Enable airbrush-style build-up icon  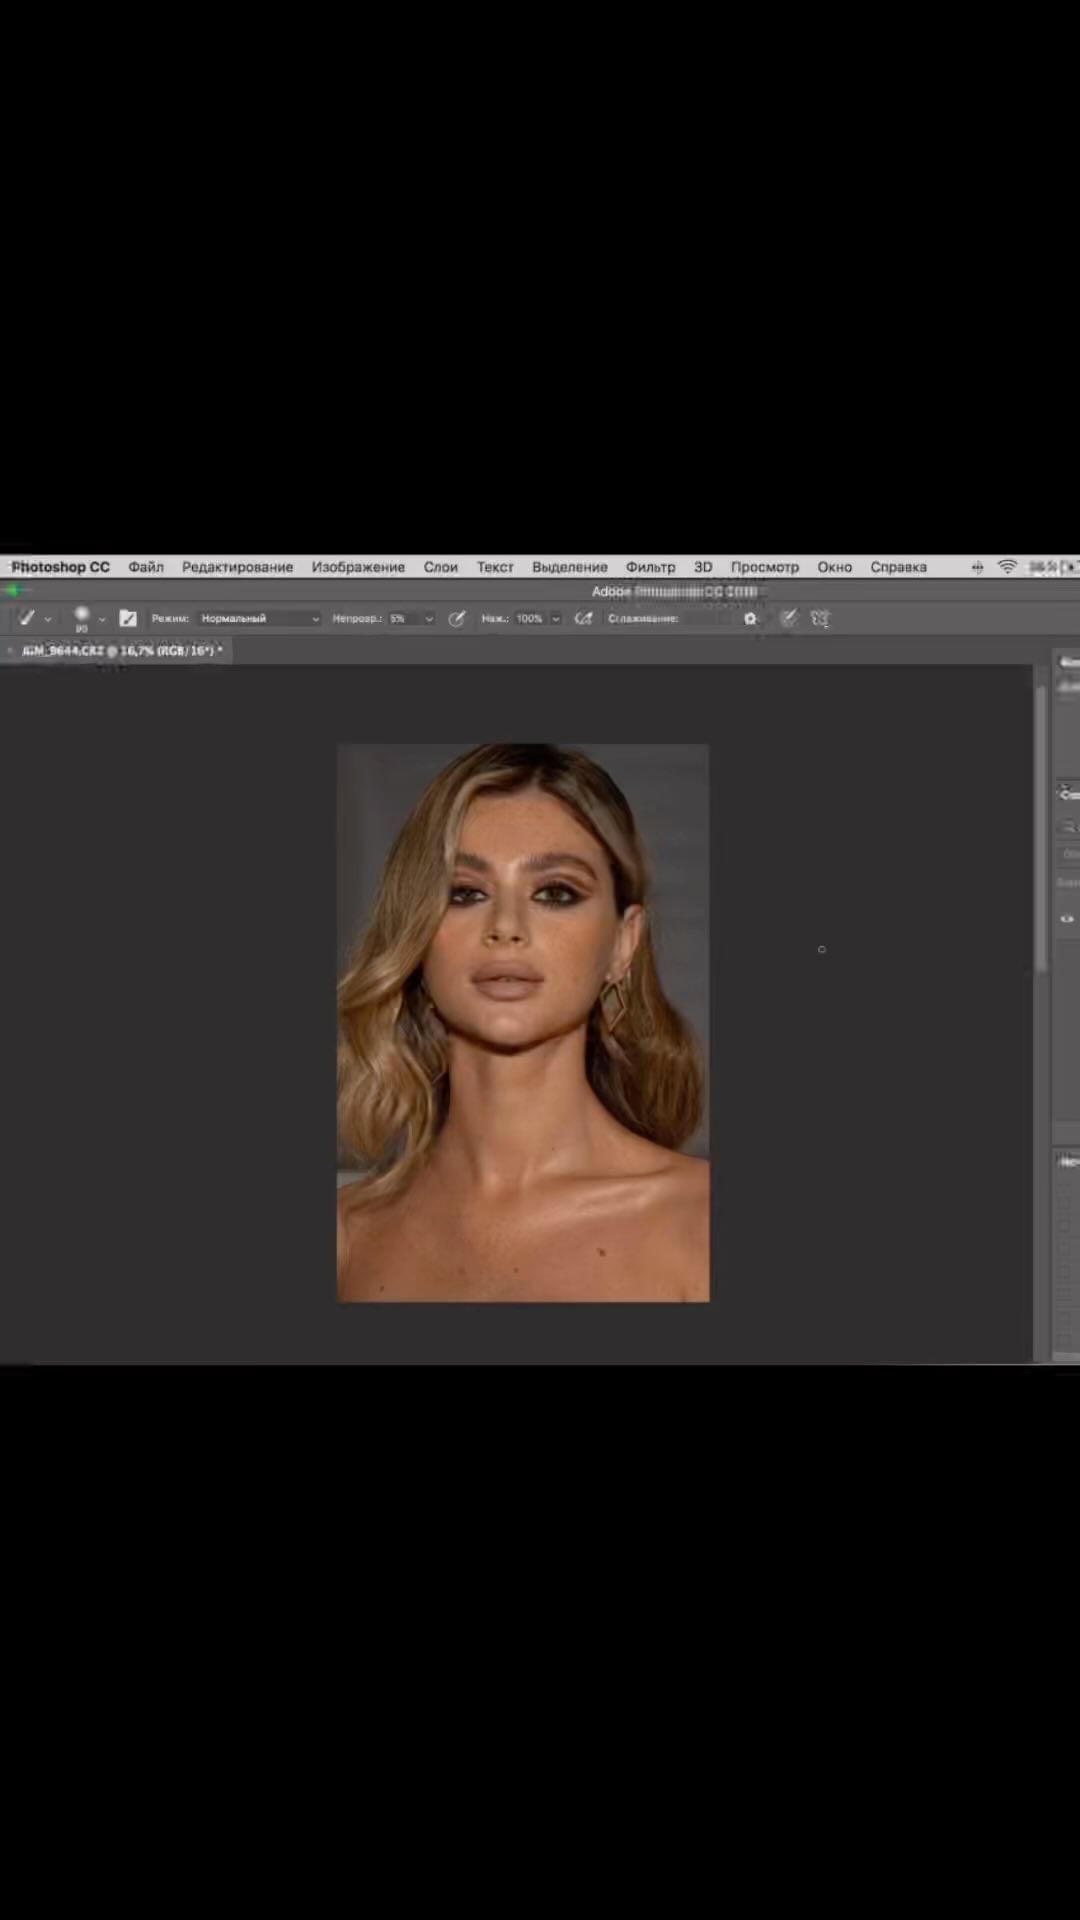pyautogui.click(x=584, y=619)
